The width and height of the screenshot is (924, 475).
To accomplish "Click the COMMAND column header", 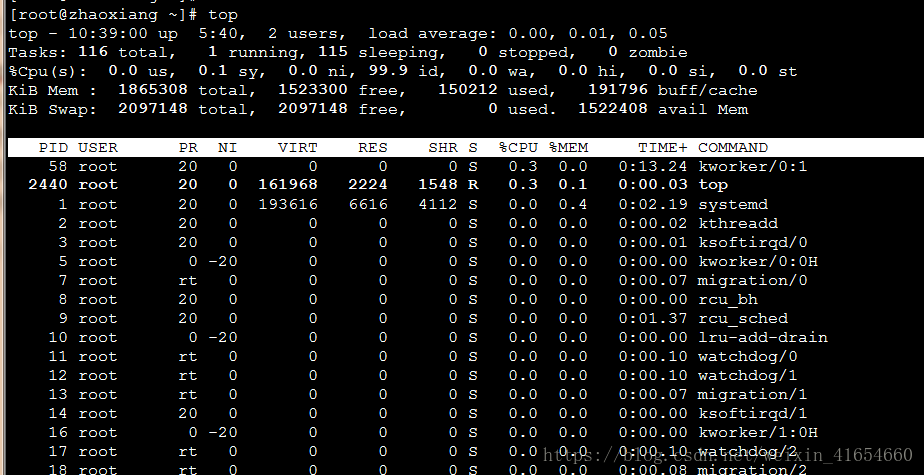I will (x=732, y=147).
